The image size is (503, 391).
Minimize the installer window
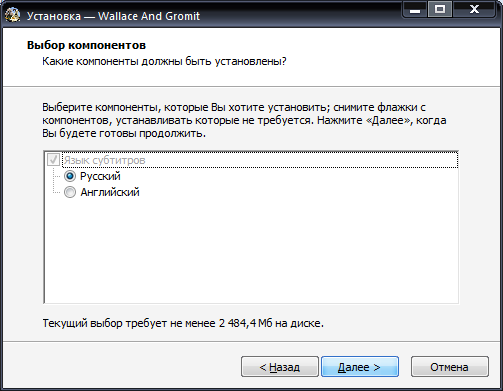pos(415,10)
